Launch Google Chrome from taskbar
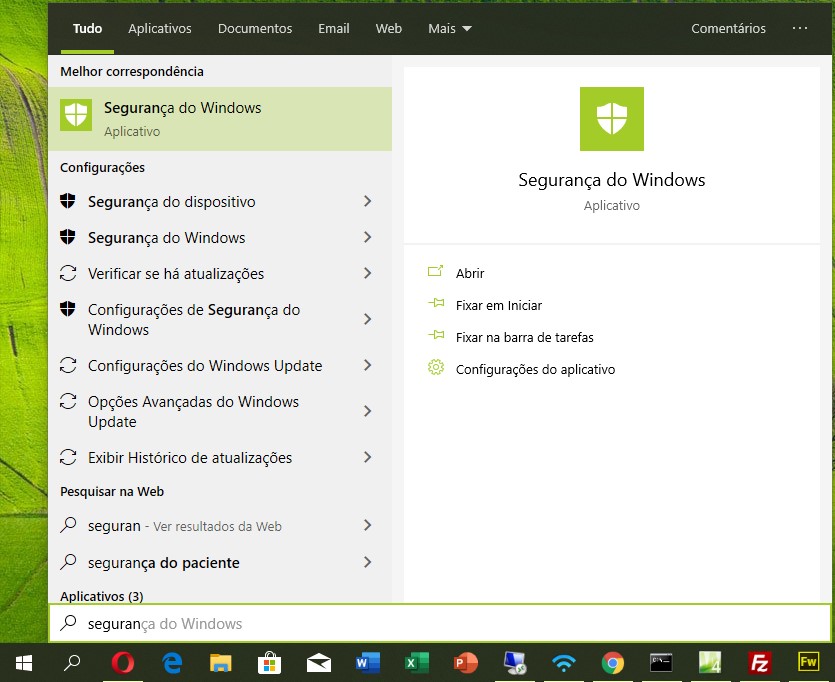This screenshot has height=682, width=835. tap(613, 663)
